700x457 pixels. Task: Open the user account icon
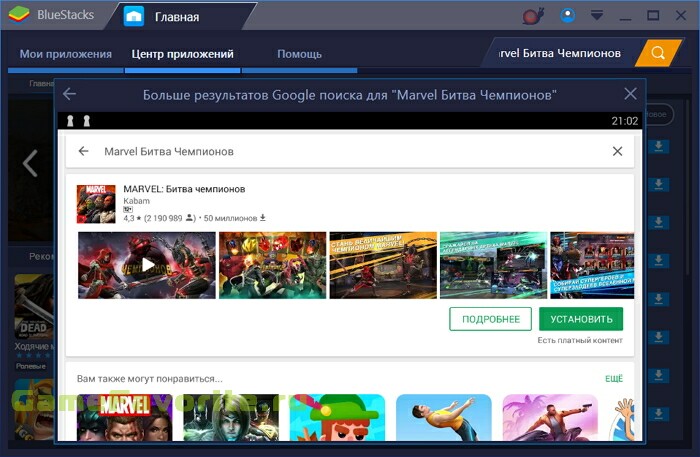(568, 16)
